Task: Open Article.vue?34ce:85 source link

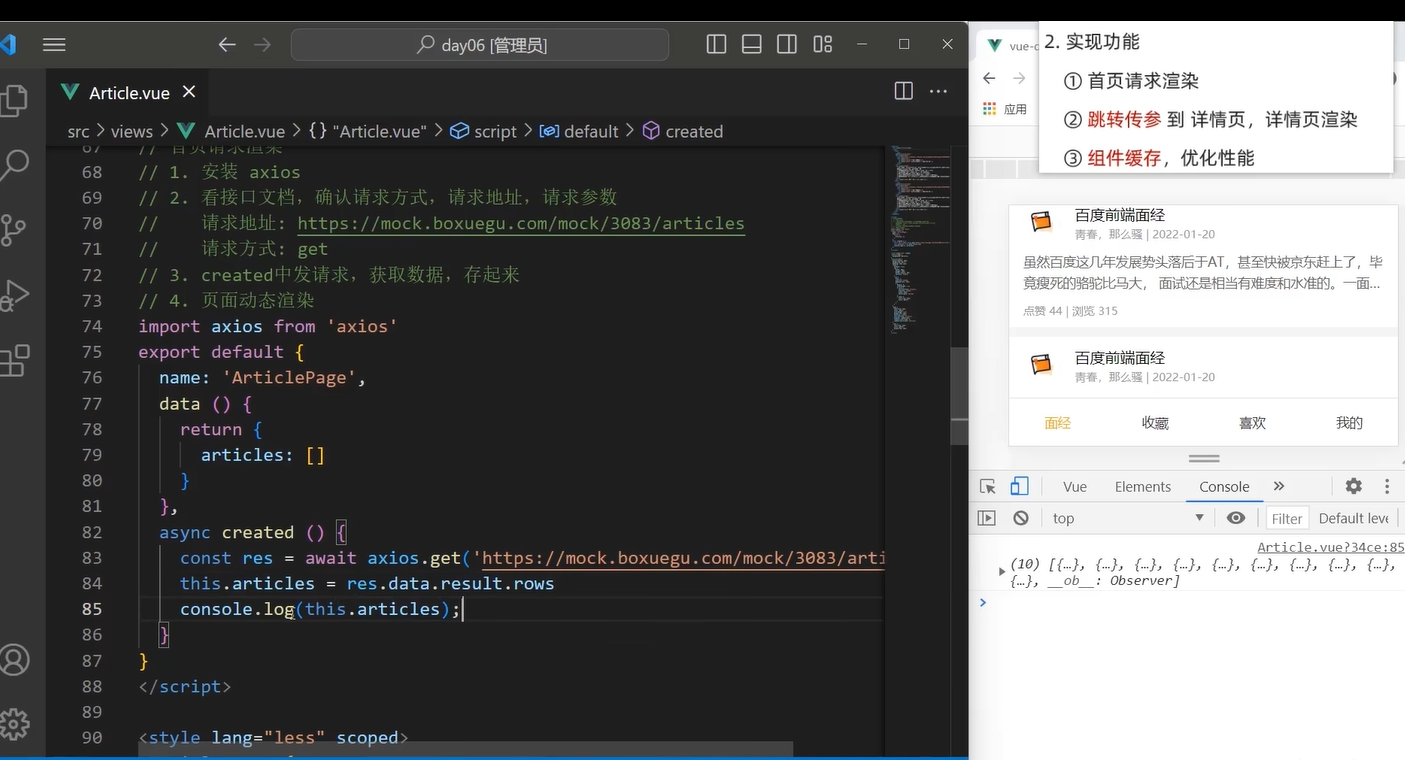Action: [x=1330, y=547]
